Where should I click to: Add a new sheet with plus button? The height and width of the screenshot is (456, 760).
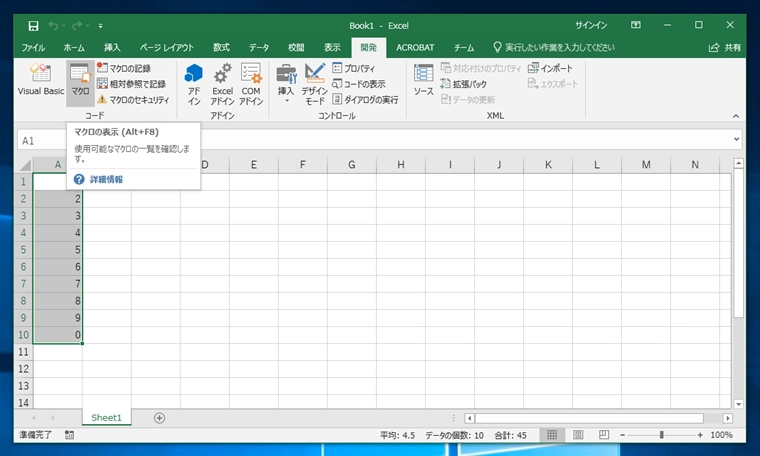[159, 418]
